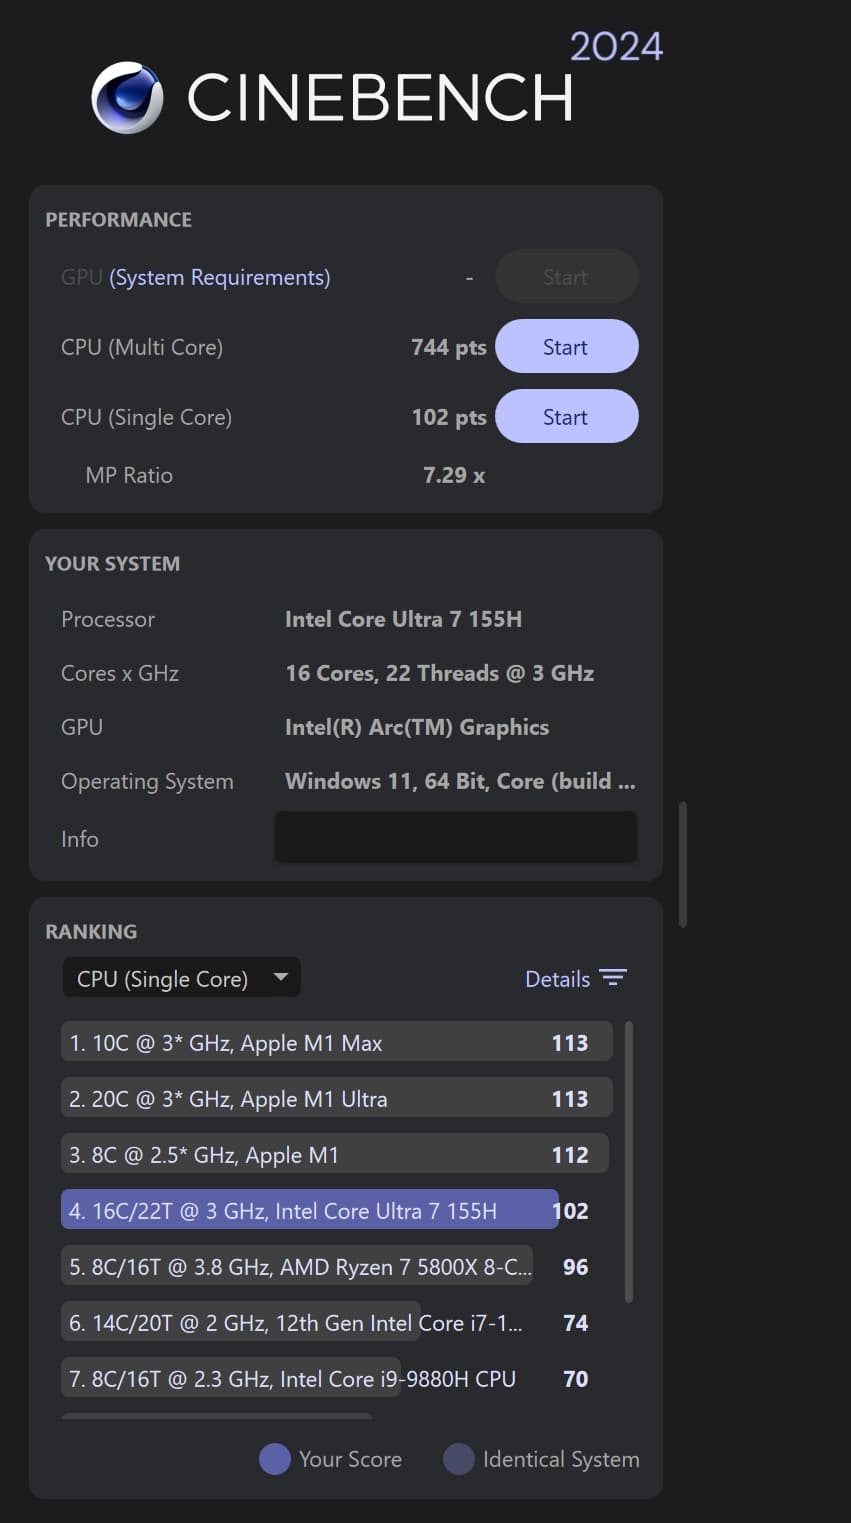Open the Details ranking view
Screen dimensions: 851x1523
pyautogui.click(x=557, y=979)
